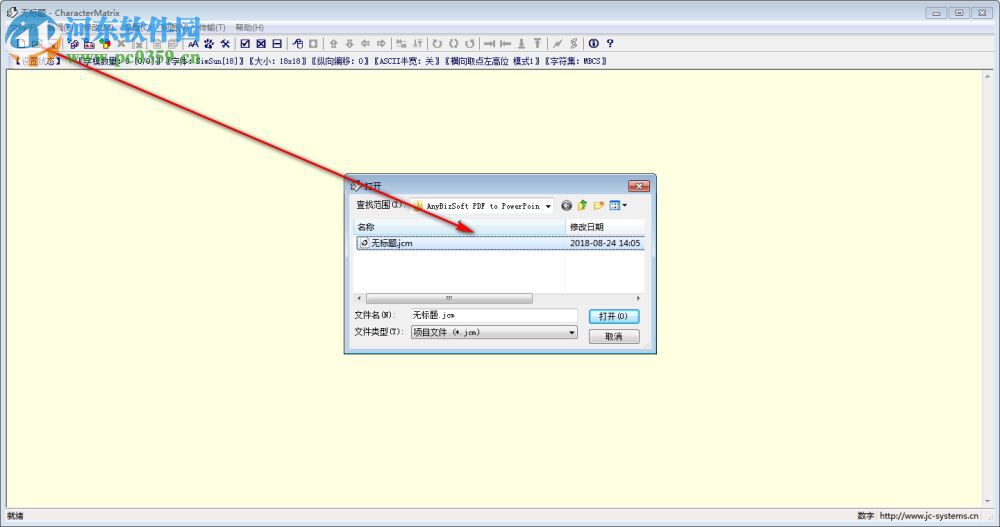Click the 【字符集: MBCS】 info text

pos(576,61)
